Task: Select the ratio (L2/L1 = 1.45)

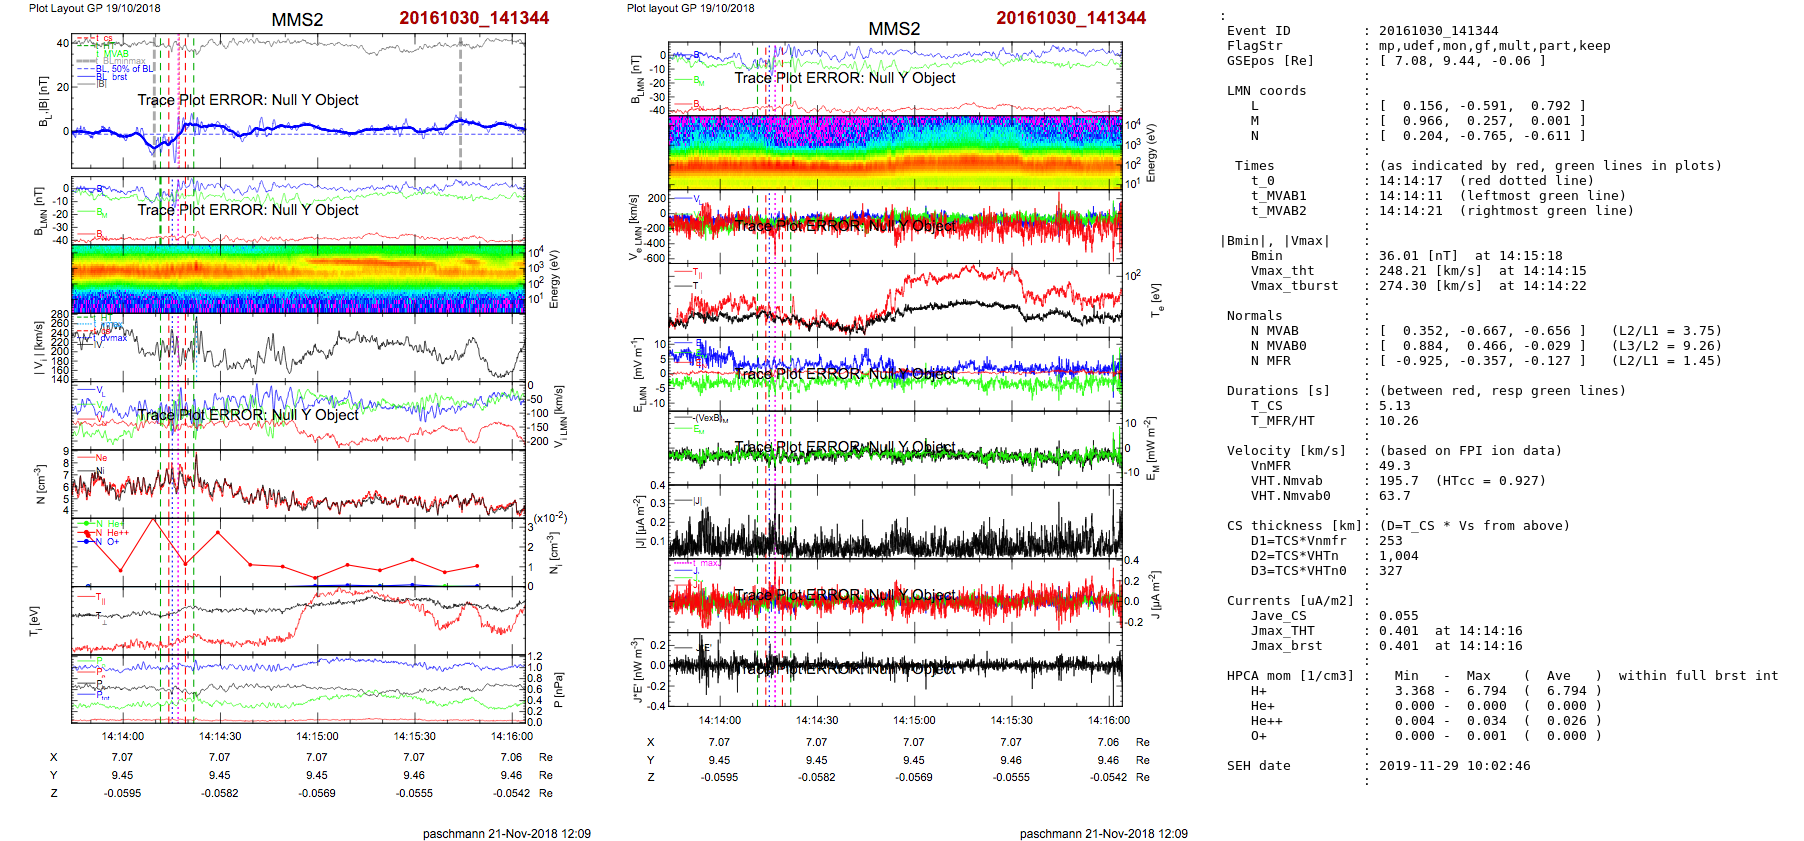Action: tap(1667, 361)
